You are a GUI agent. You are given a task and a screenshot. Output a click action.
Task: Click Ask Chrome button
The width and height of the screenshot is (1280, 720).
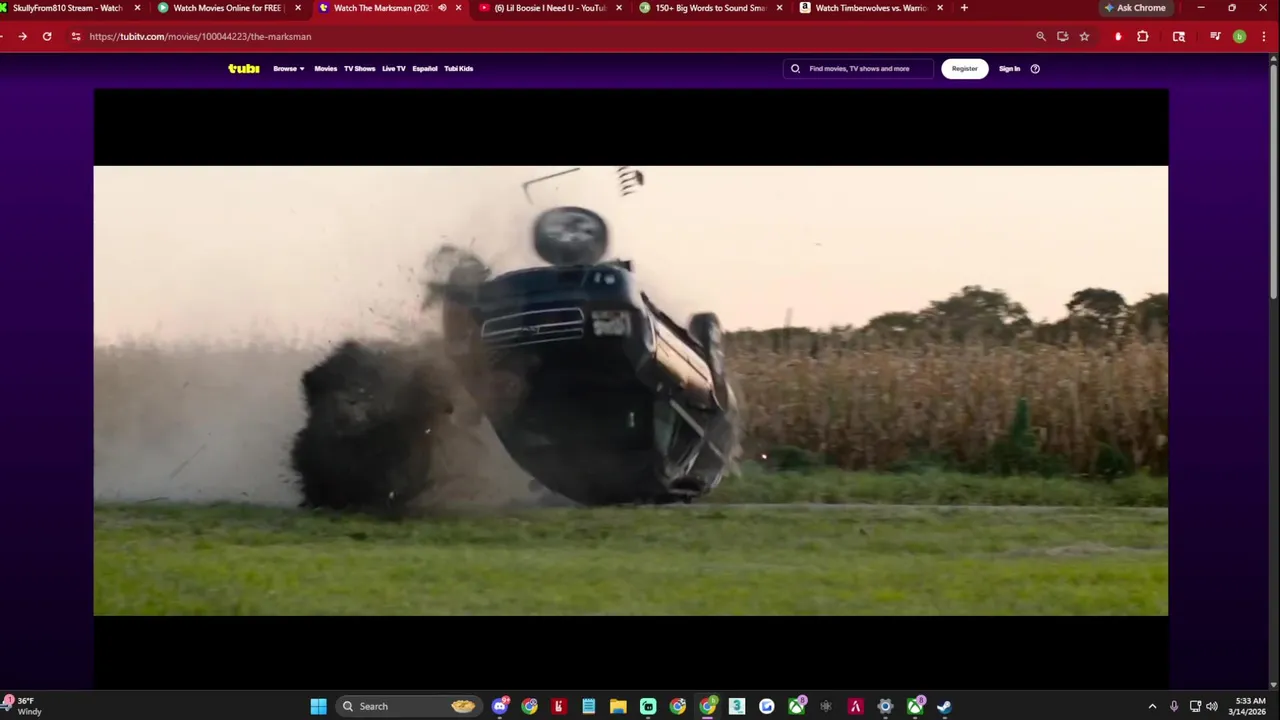(x=1135, y=8)
